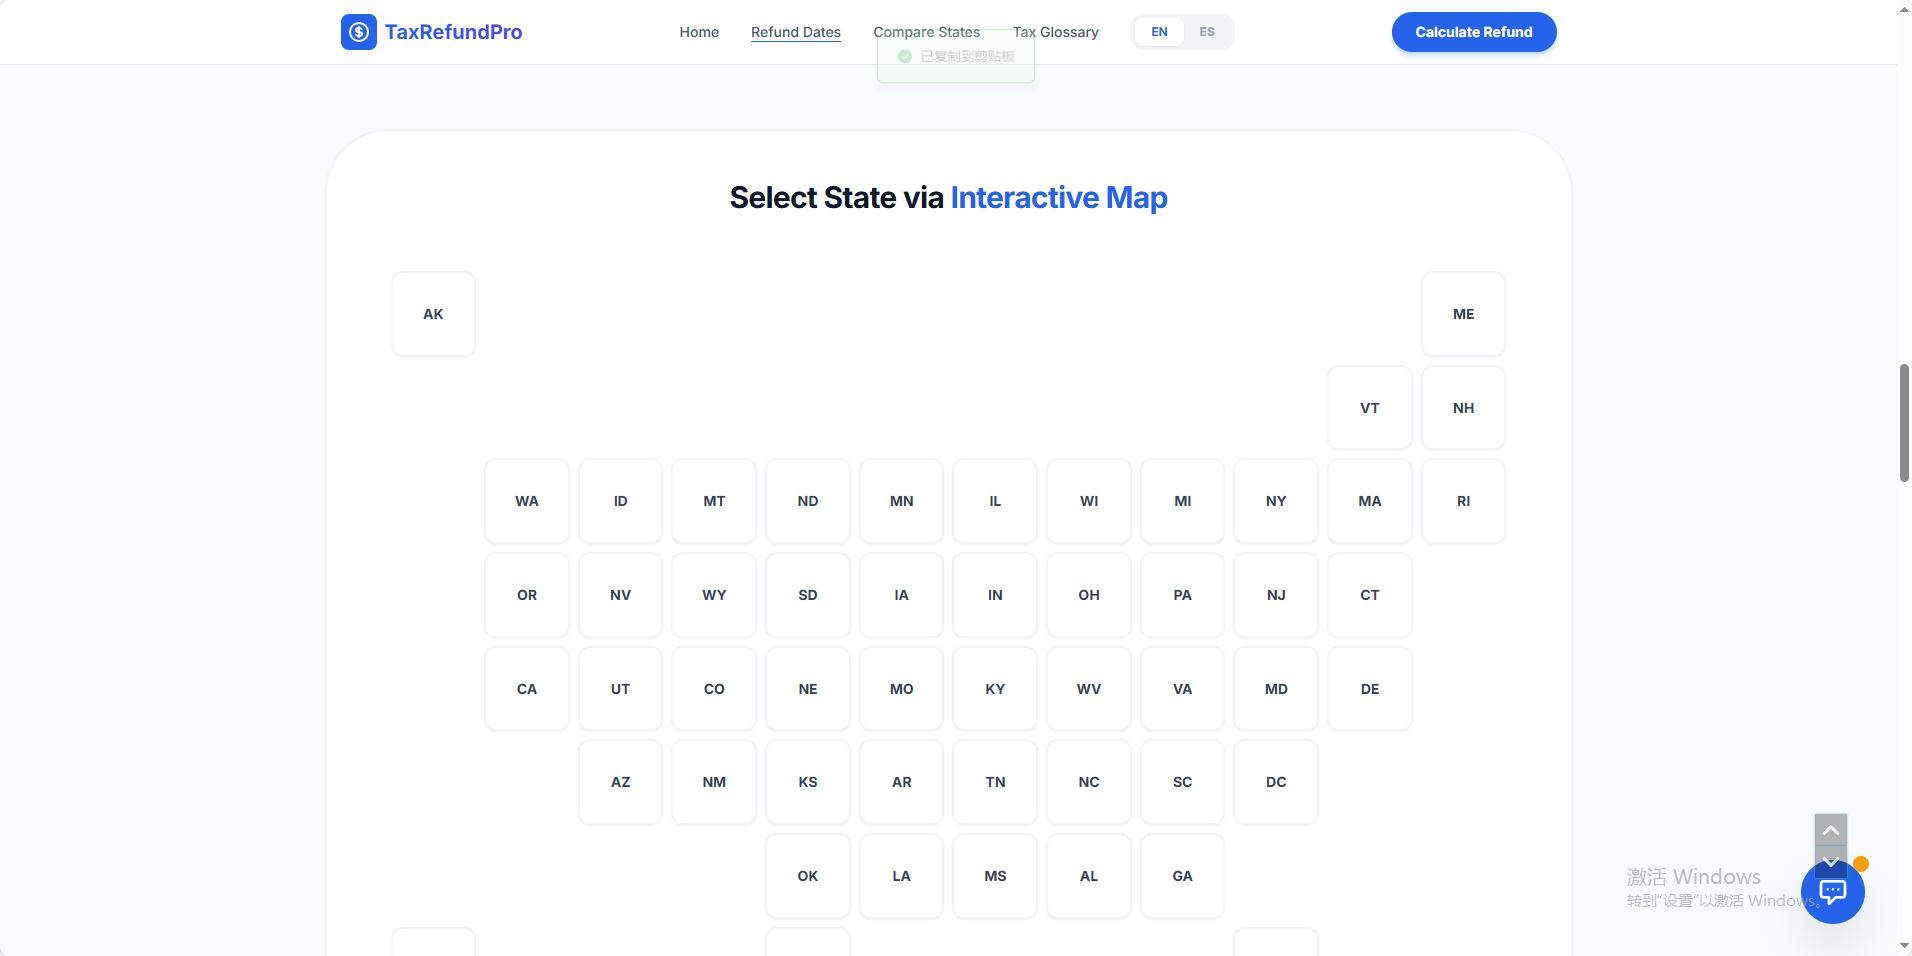Select Alaska on the state map
The width and height of the screenshot is (1912, 956).
point(433,313)
